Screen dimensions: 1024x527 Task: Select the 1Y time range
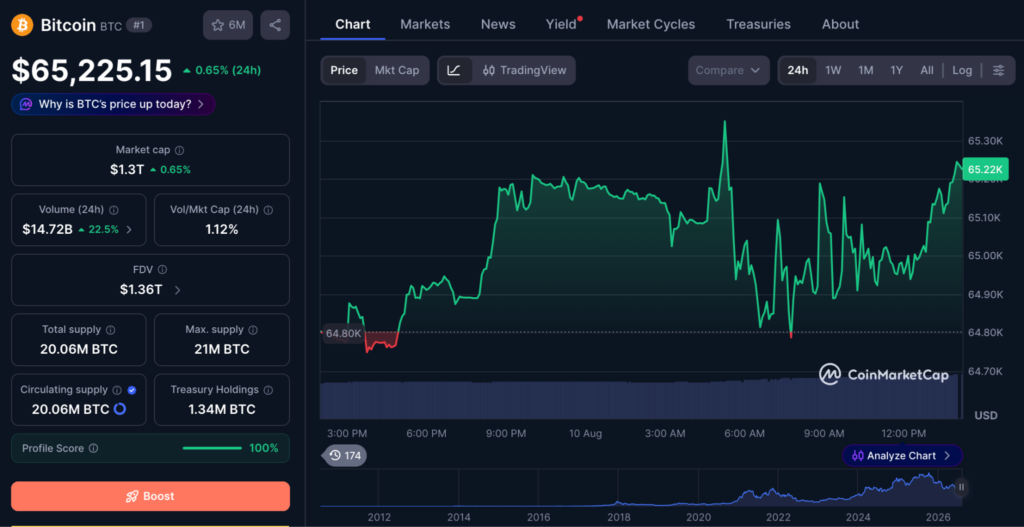point(897,71)
